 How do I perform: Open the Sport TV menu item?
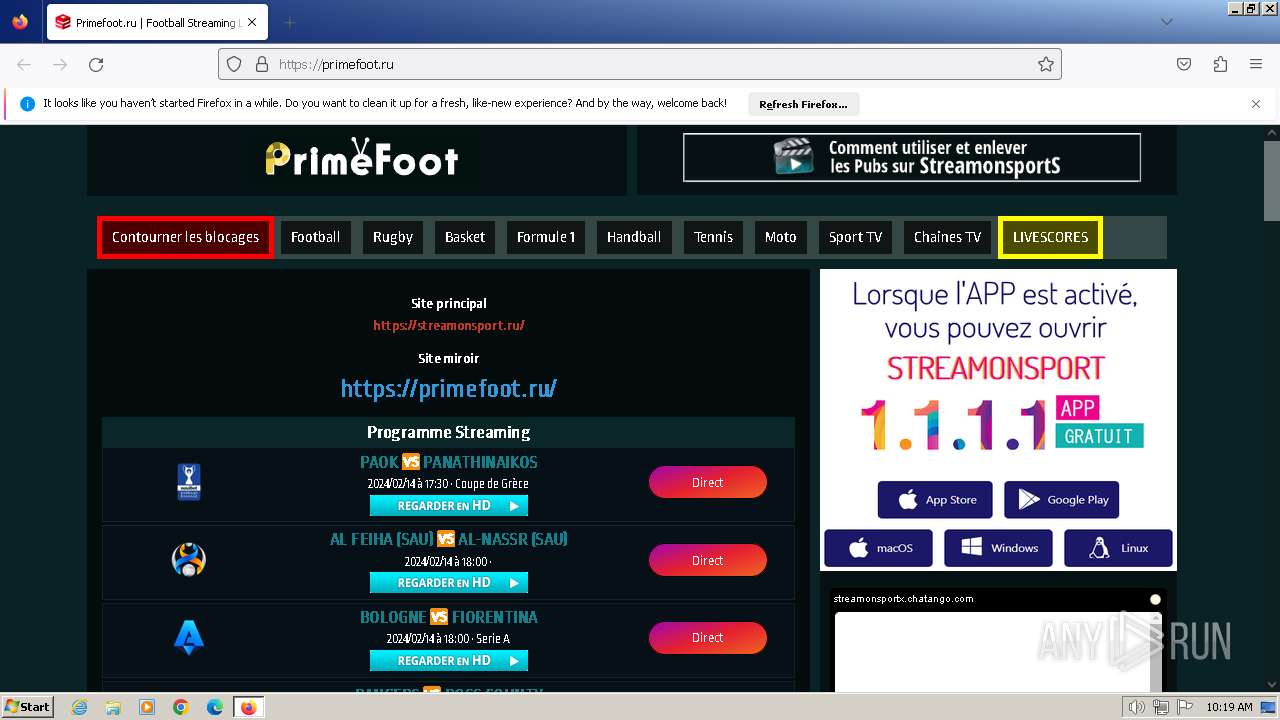[x=855, y=237]
